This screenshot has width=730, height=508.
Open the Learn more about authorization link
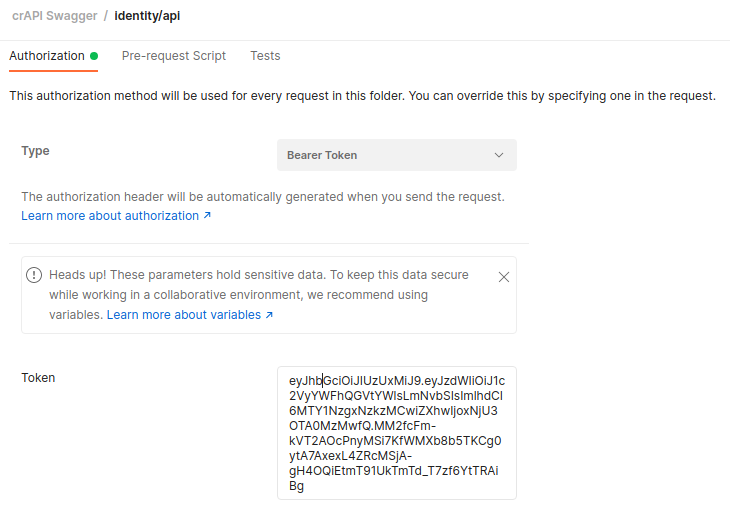110,216
